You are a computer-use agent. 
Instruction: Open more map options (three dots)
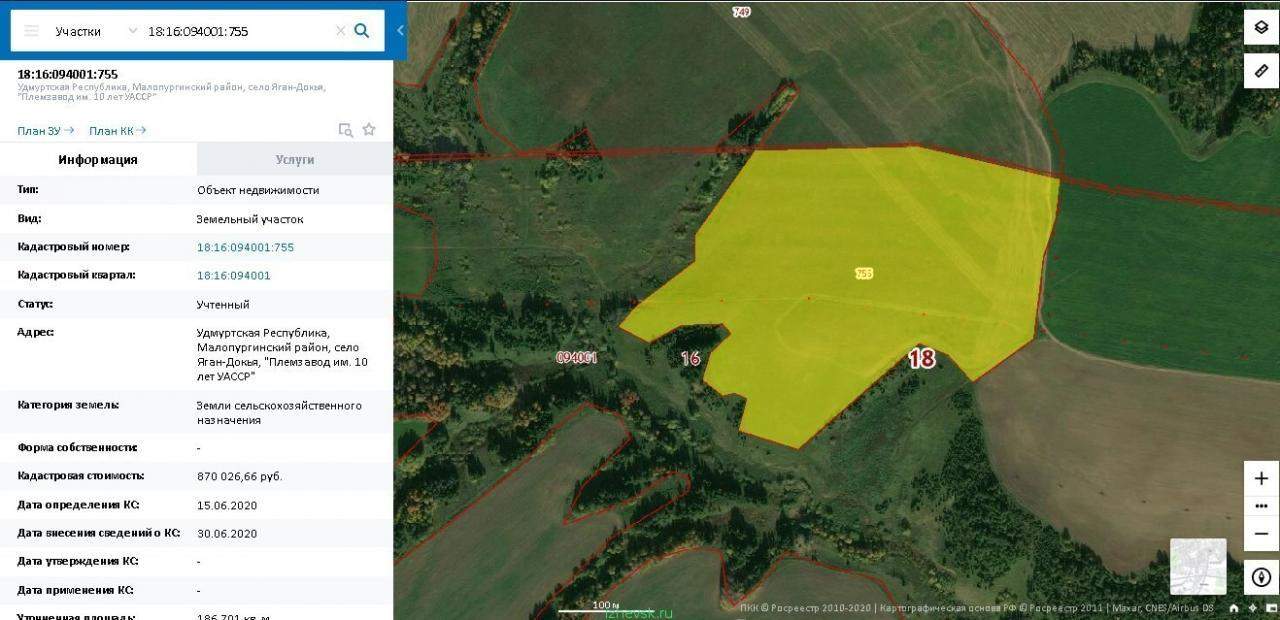tap(1261, 506)
